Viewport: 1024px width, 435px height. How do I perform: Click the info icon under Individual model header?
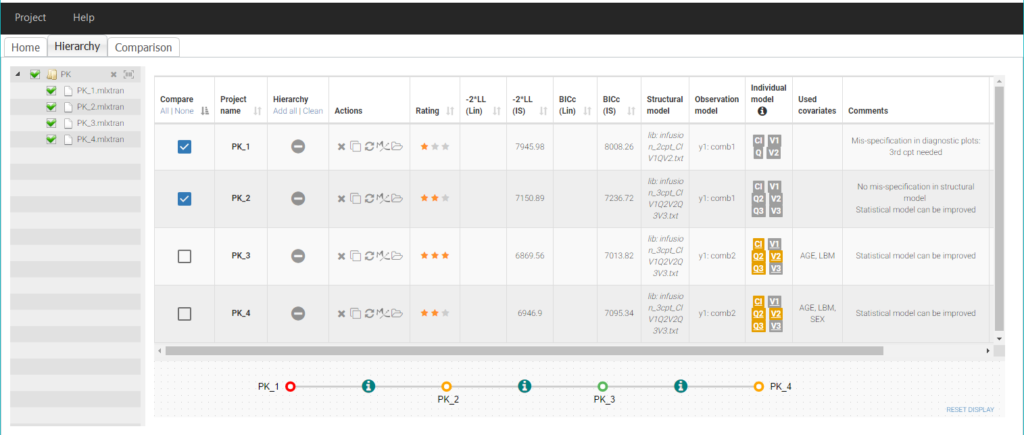tap(766, 112)
